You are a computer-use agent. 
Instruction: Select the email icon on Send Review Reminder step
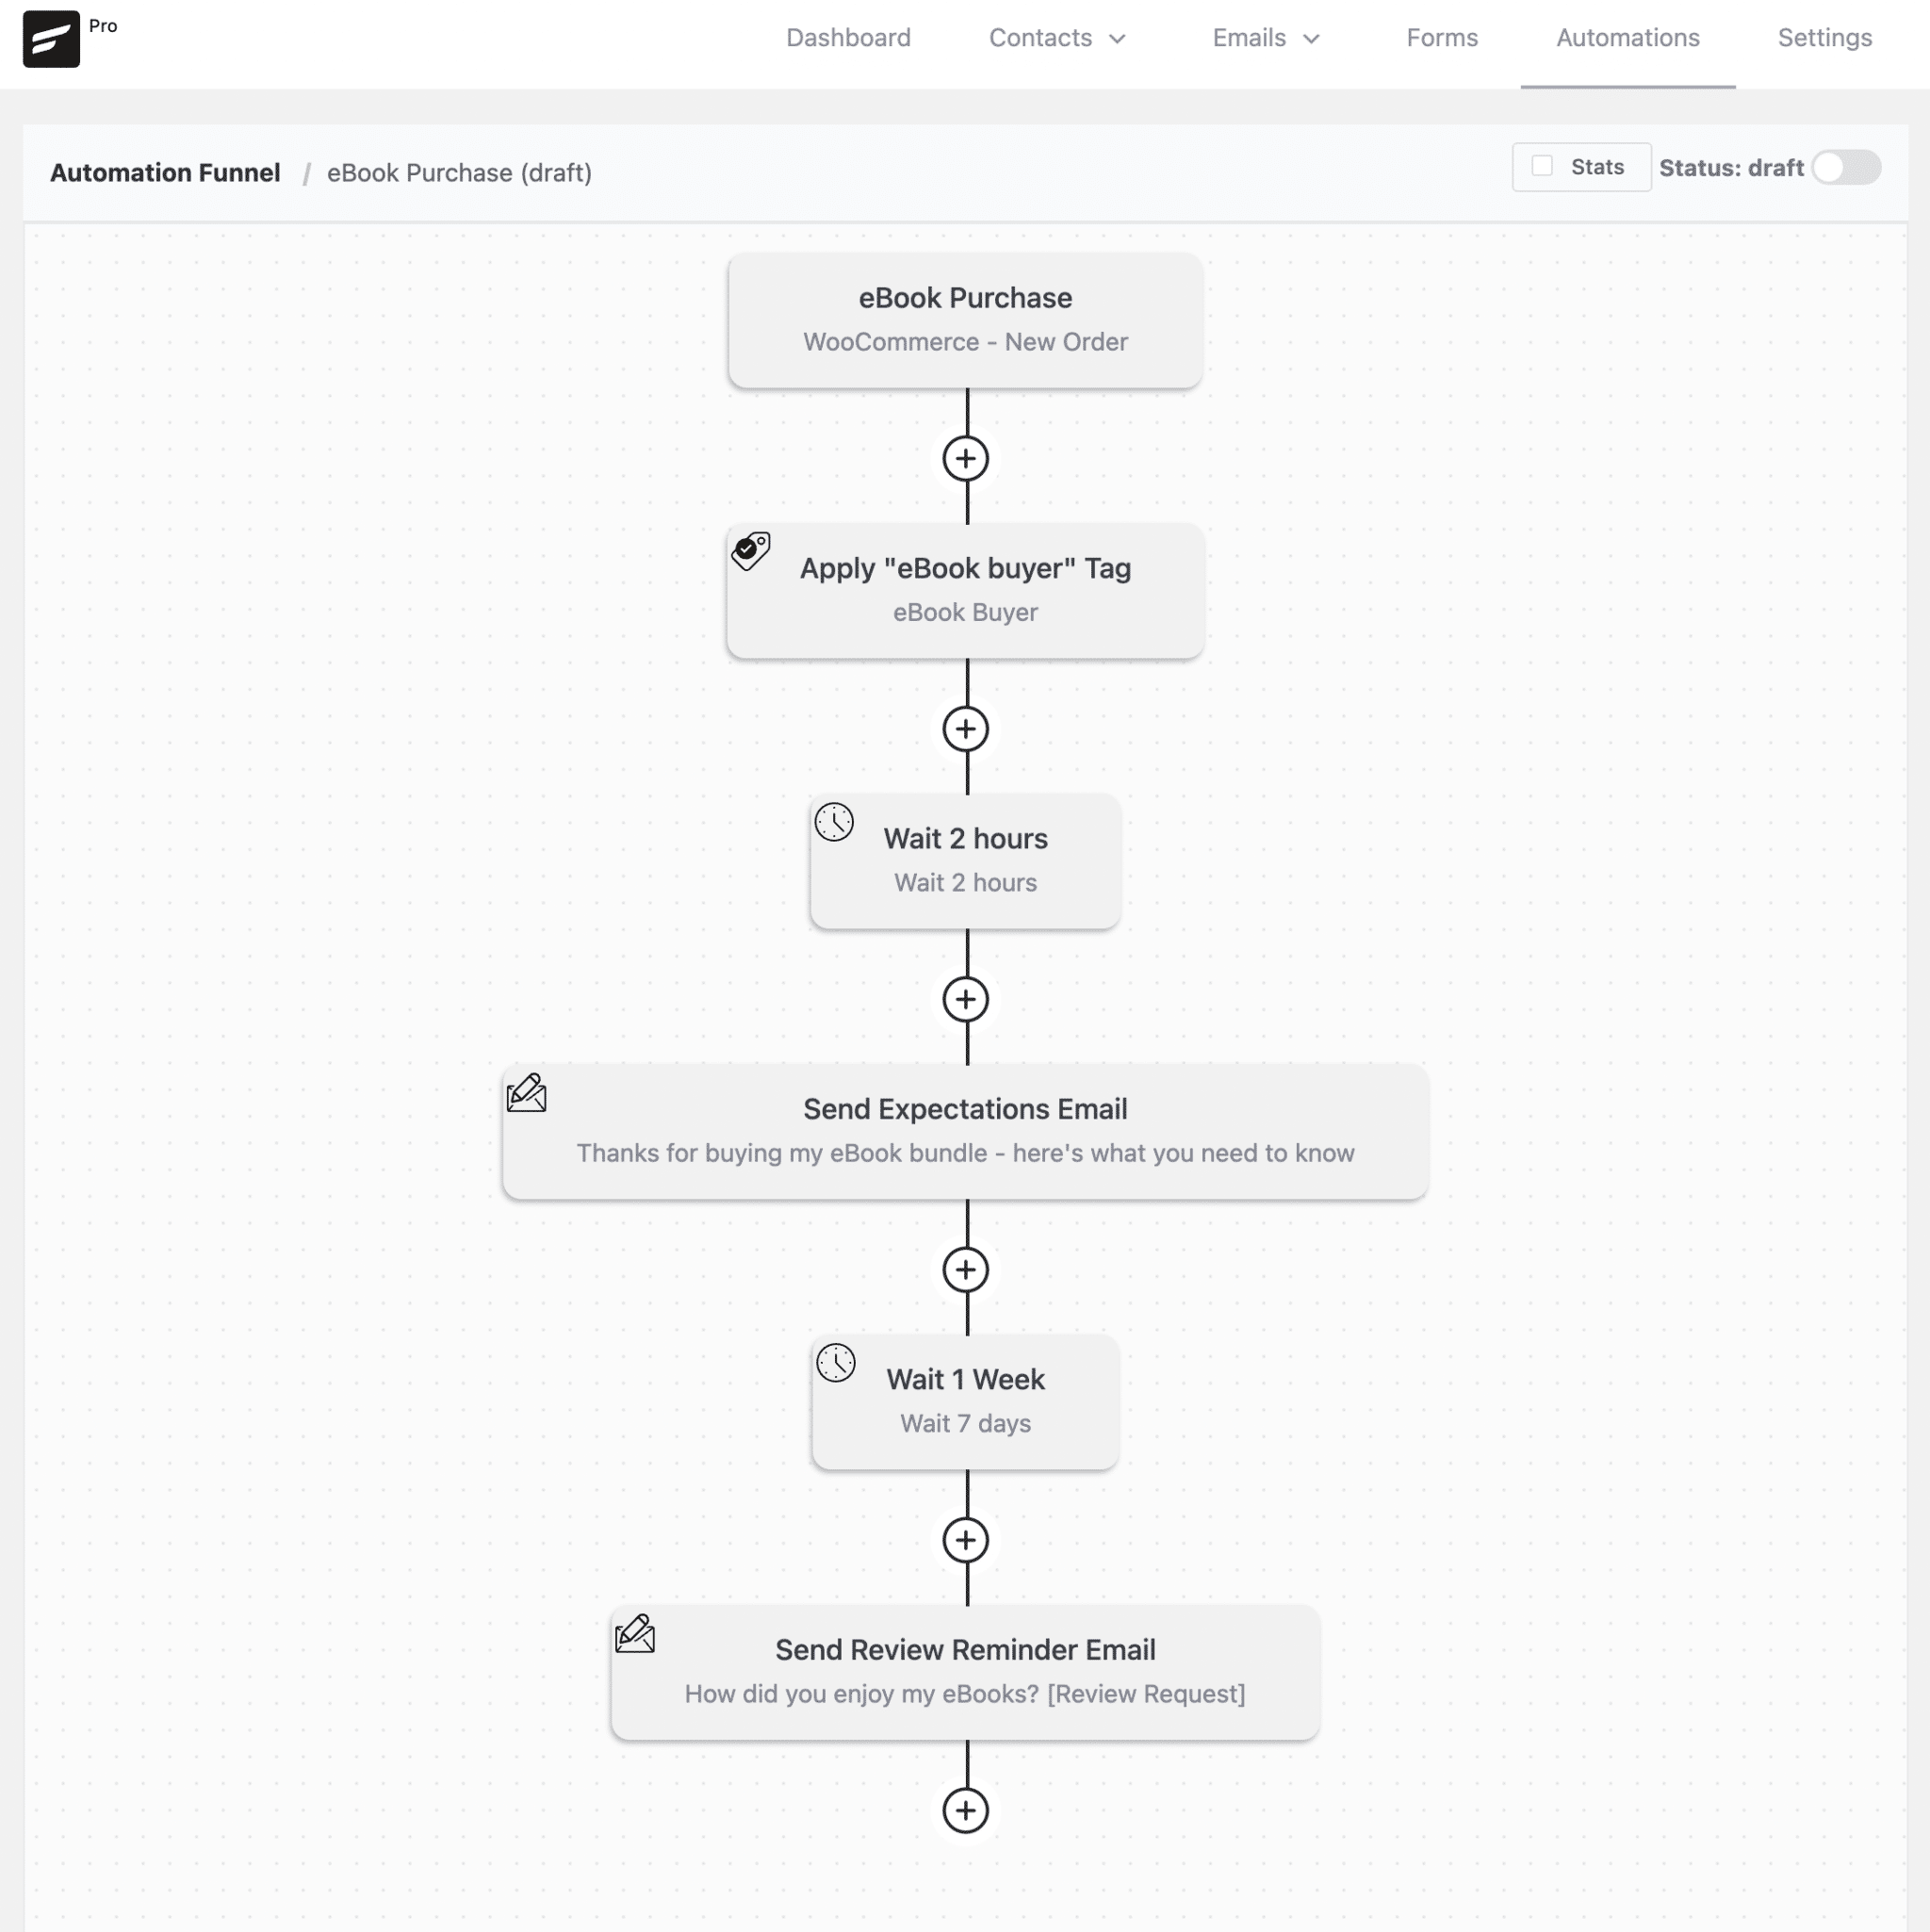pos(636,1634)
